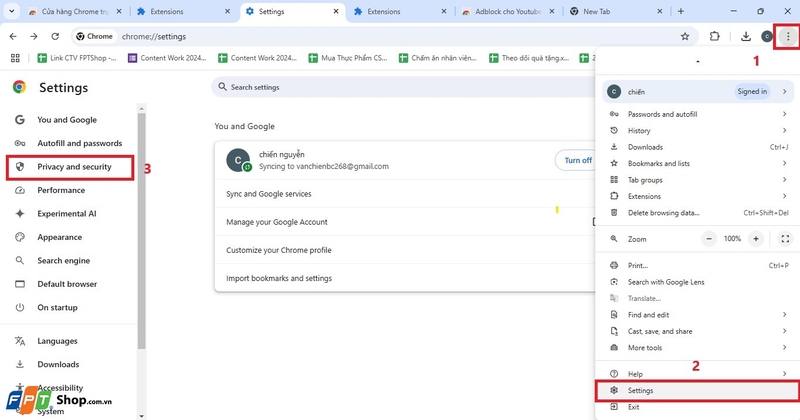Click the Search settings field
Image resolution: width=800 pixels, height=420 pixels.
pyautogui.click(x=403, y=87)
